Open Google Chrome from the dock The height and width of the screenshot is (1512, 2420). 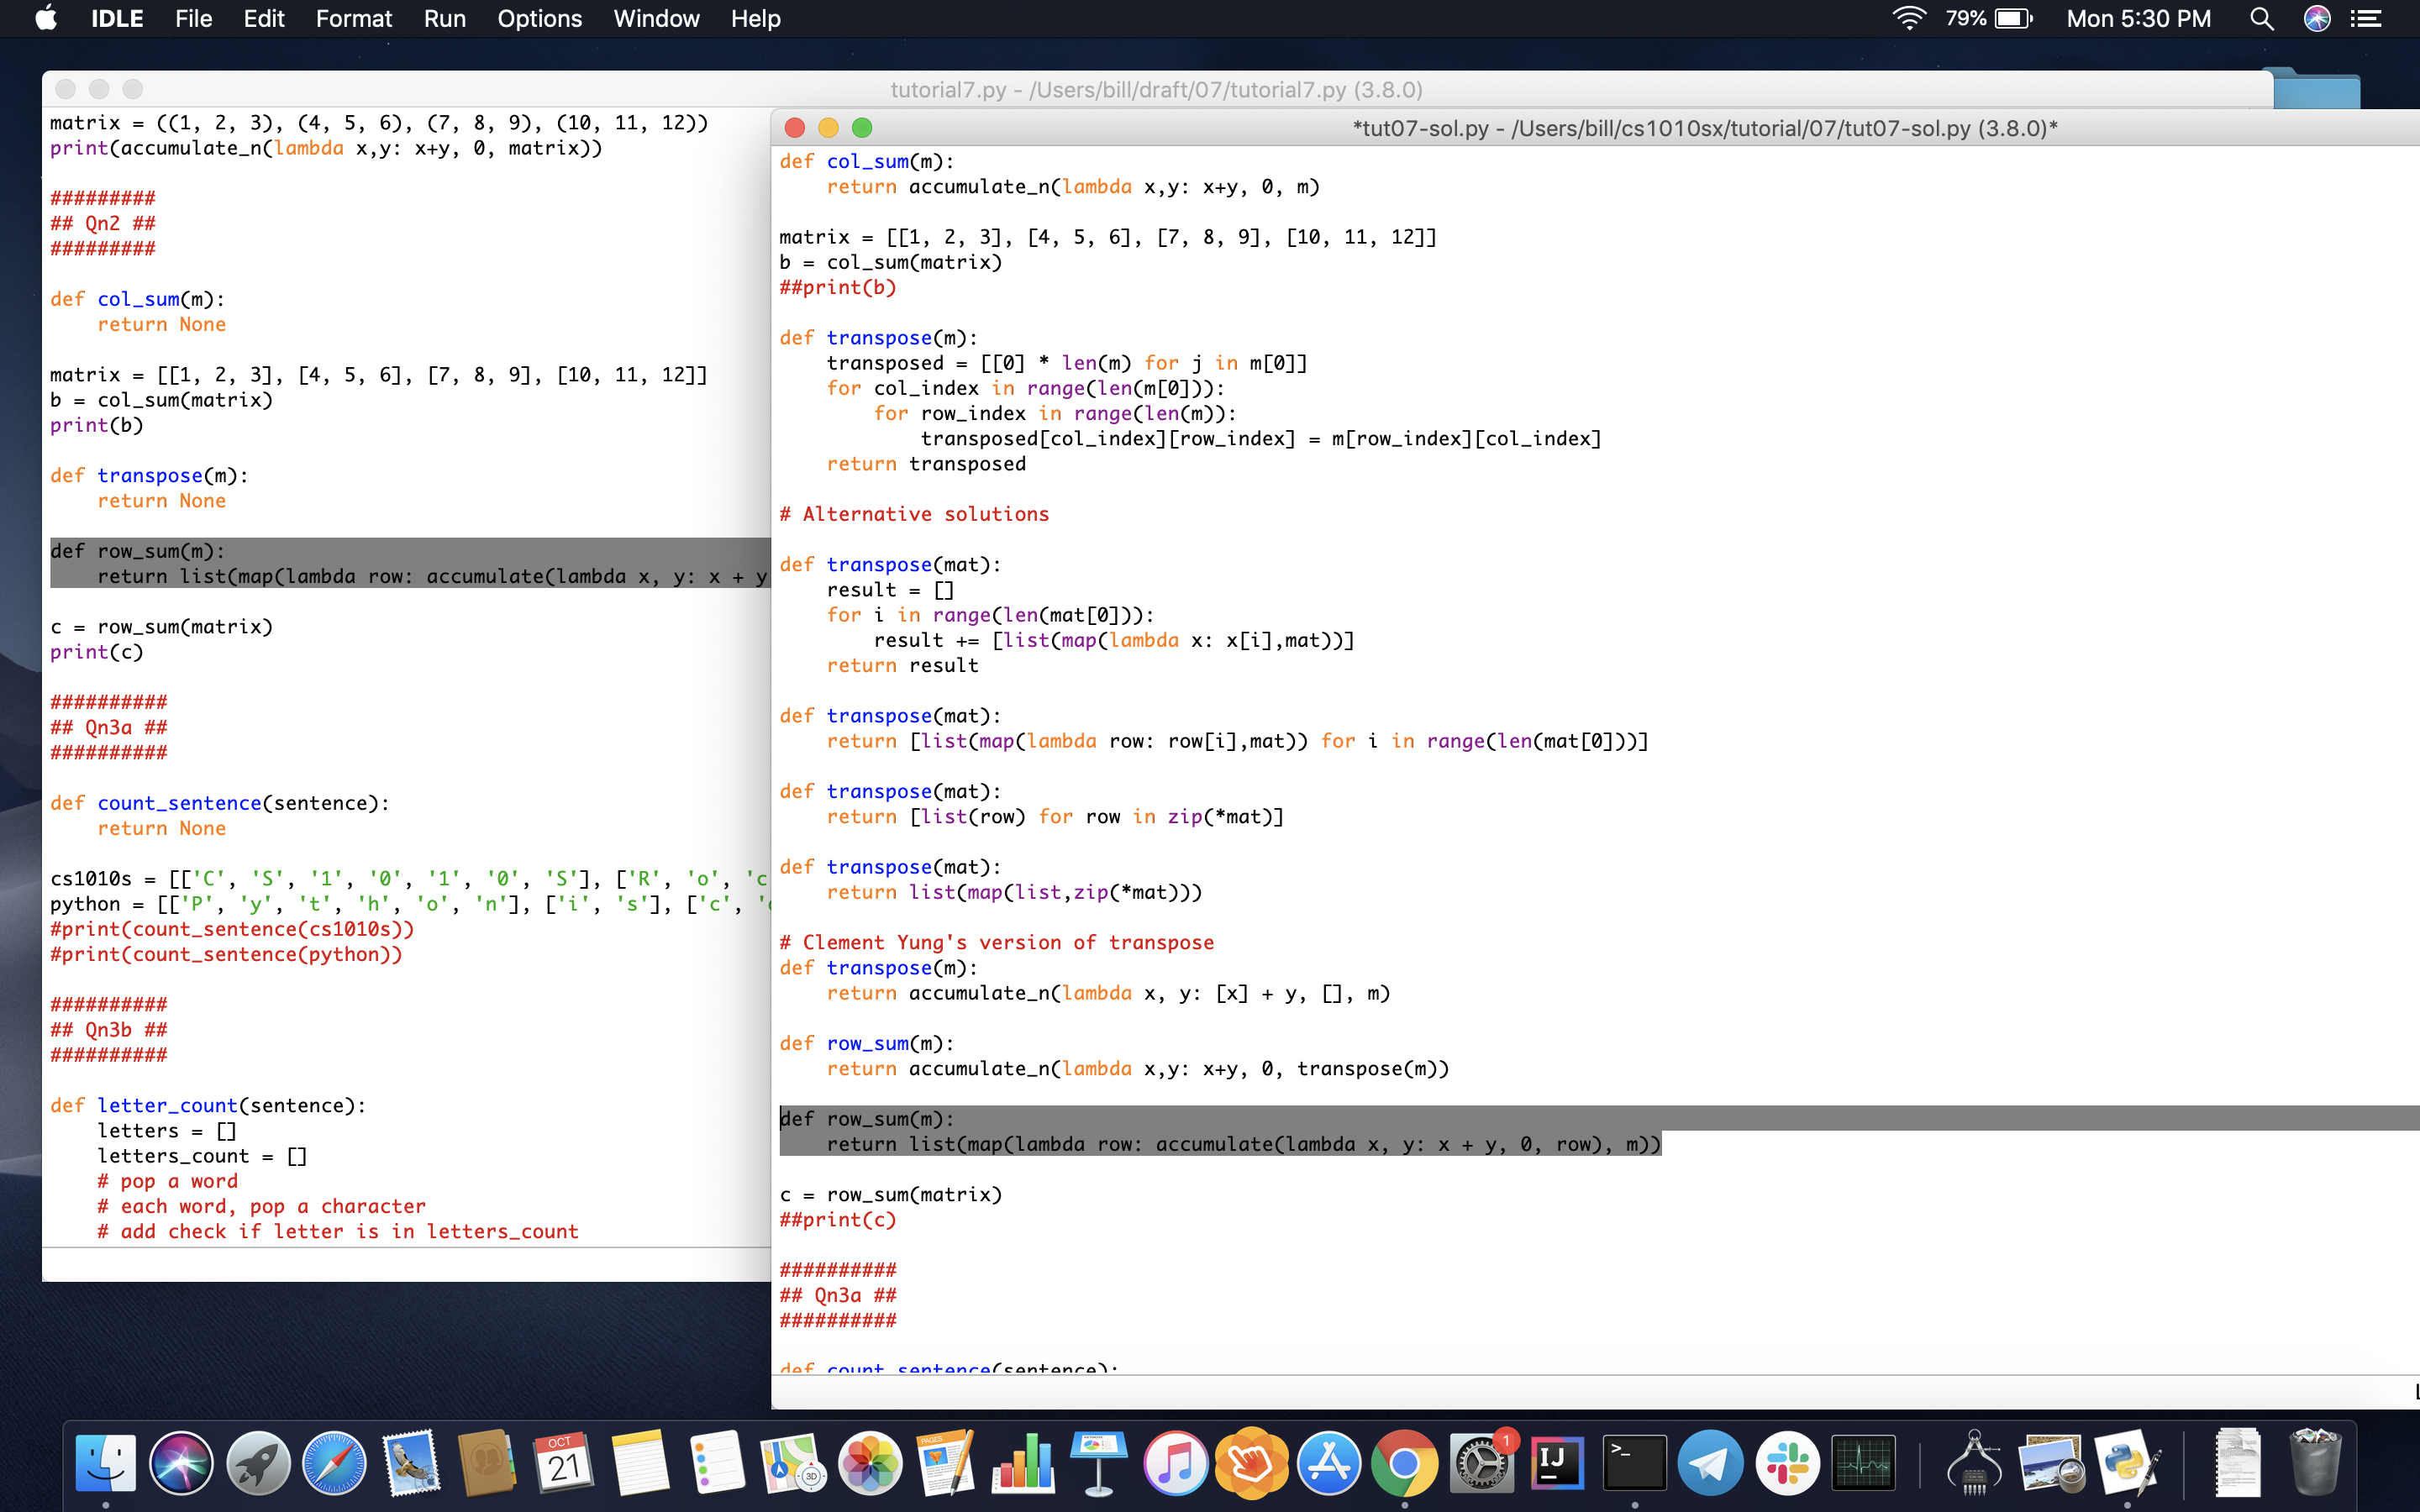tap(1403, 1463)
